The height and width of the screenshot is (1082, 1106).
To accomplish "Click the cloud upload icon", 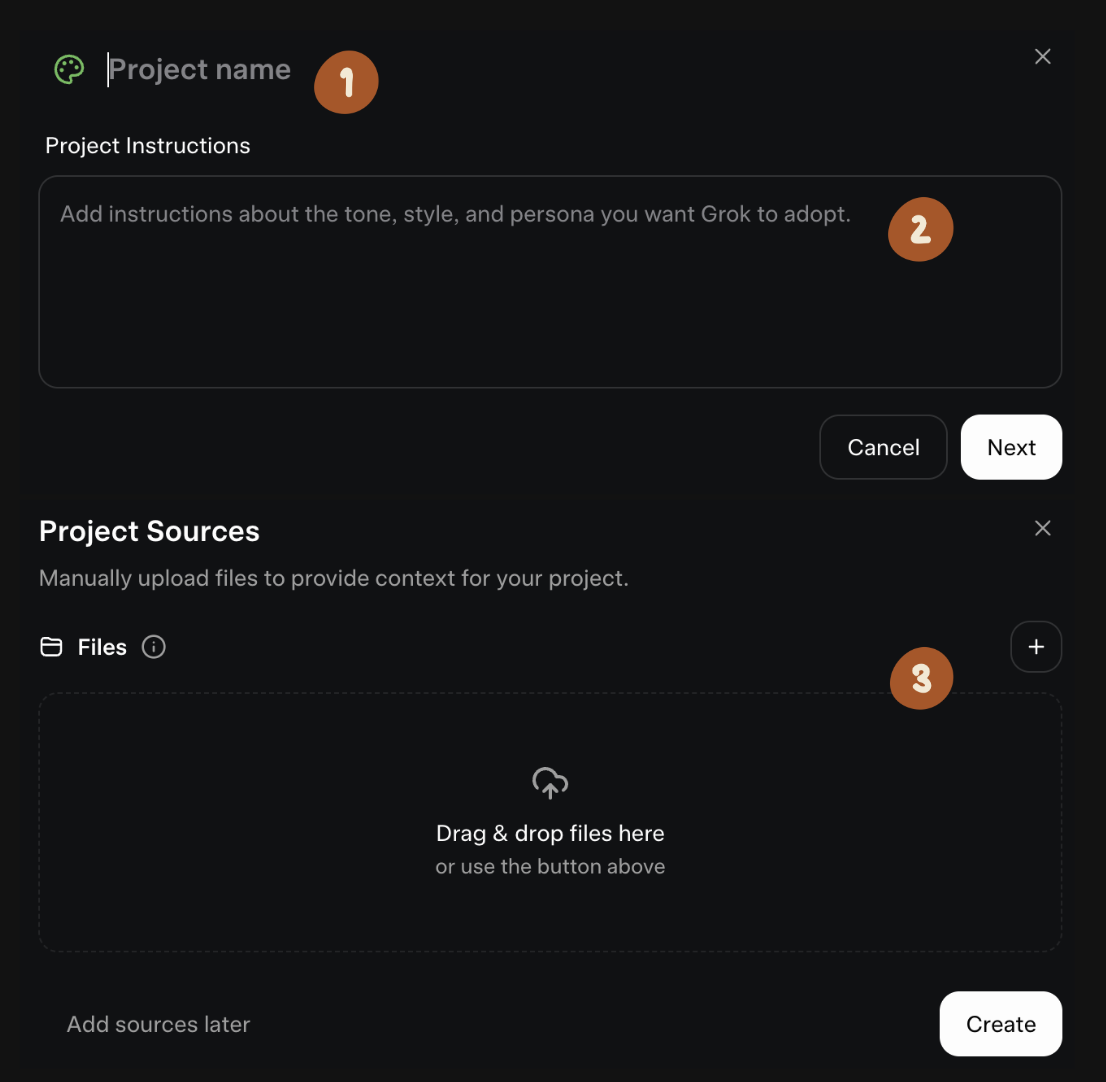I will click(550, 783).
